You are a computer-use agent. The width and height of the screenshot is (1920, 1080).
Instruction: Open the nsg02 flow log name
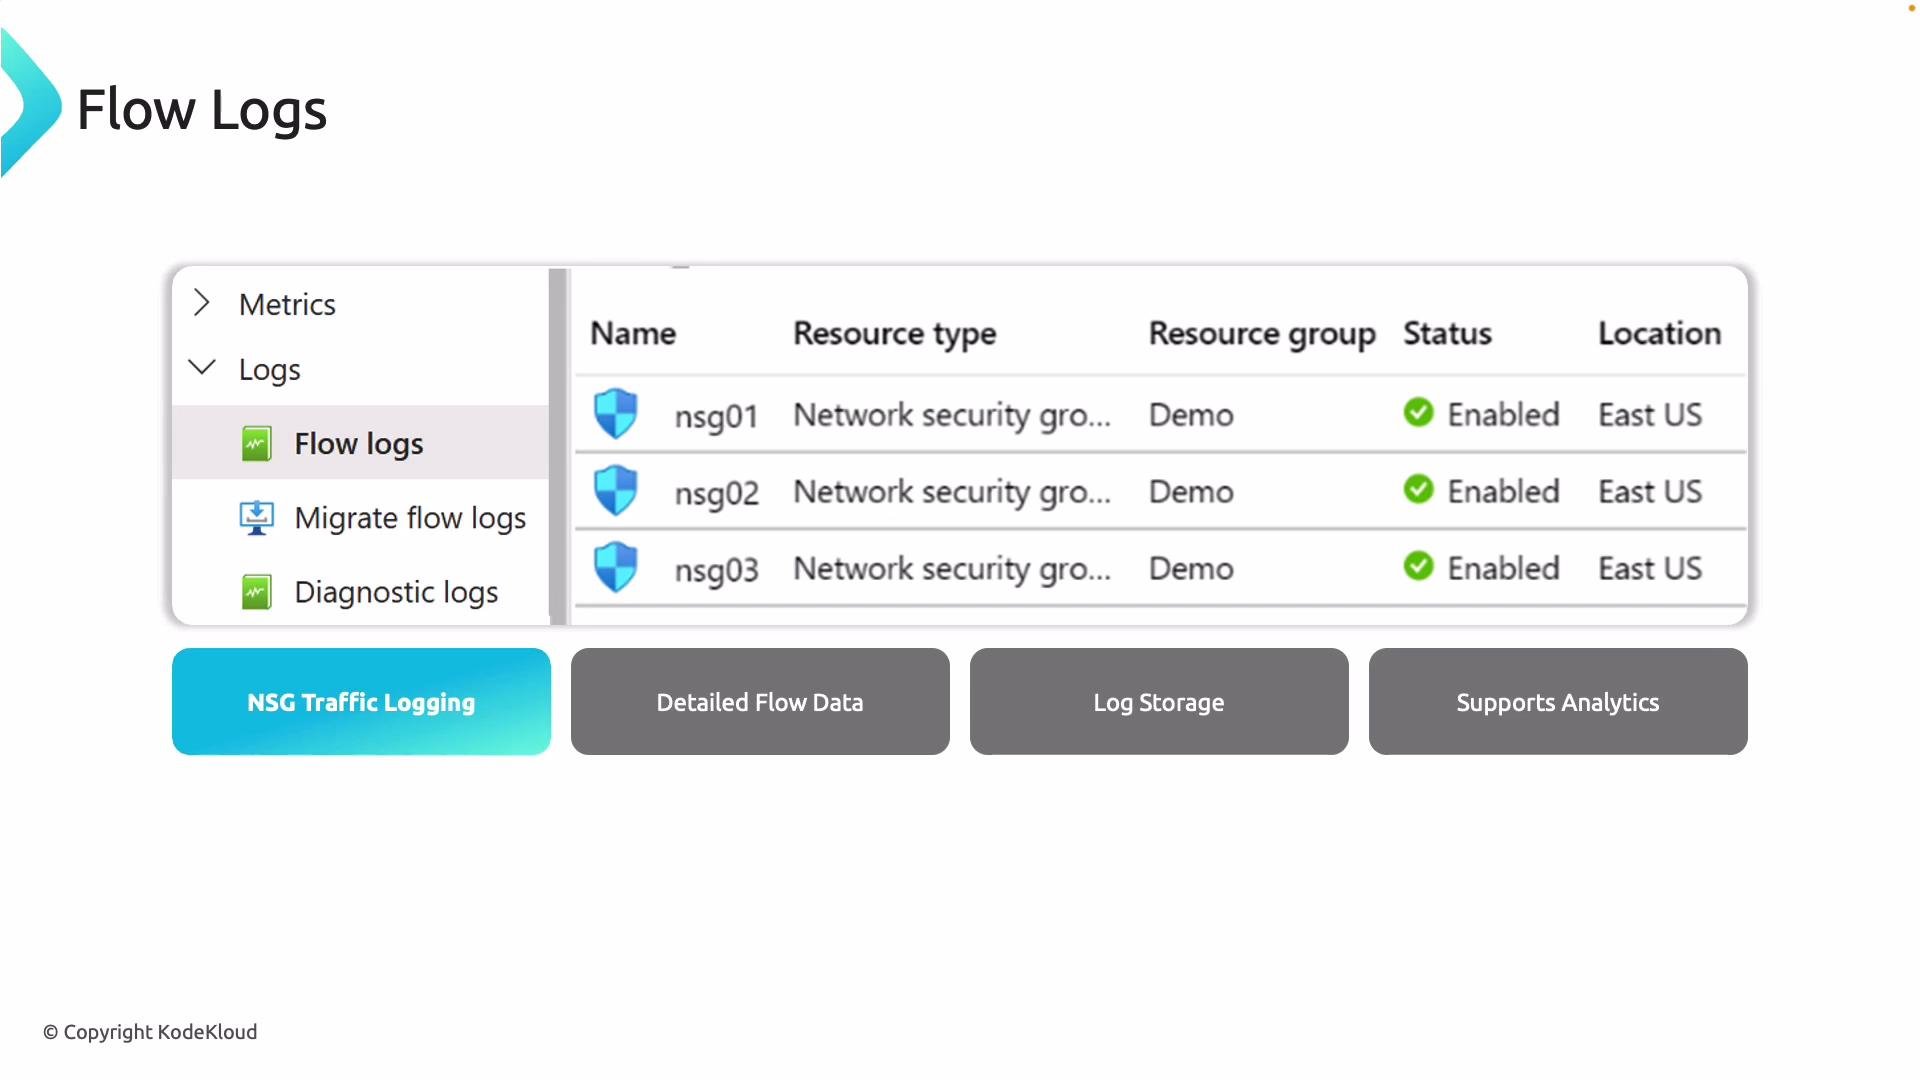pos(716,493)
